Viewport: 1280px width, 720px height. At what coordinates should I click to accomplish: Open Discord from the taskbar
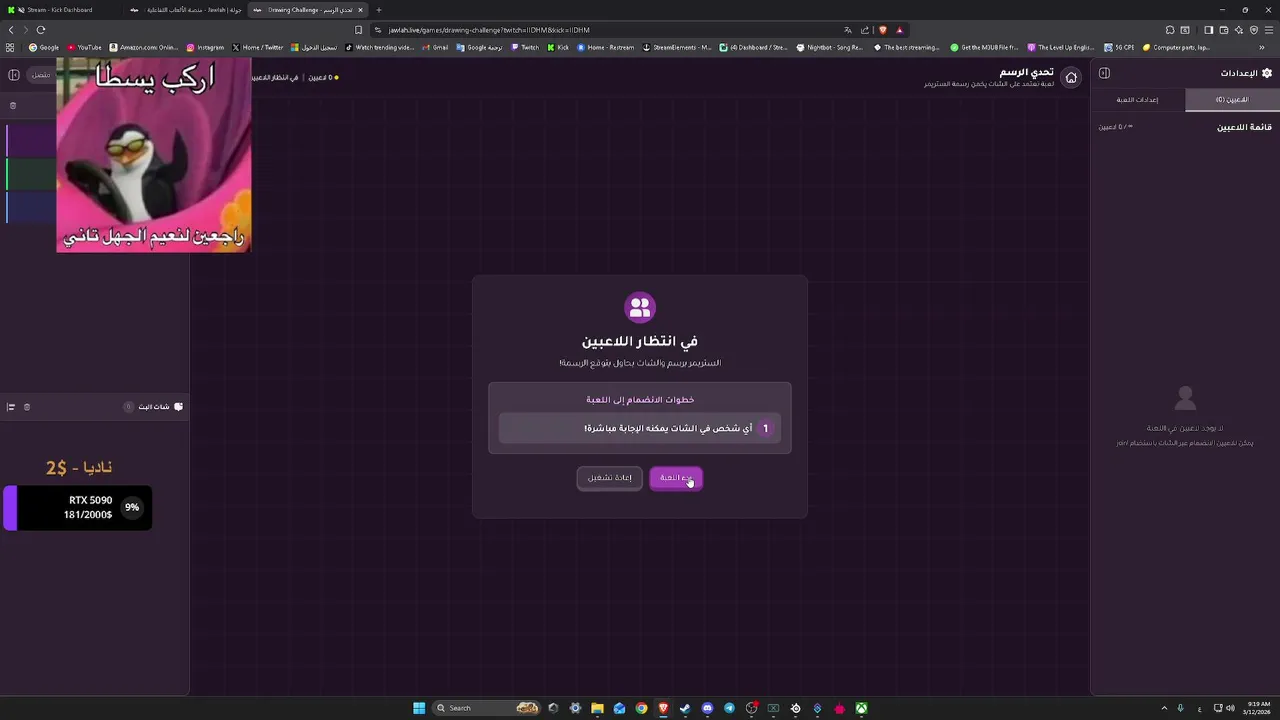707,708
